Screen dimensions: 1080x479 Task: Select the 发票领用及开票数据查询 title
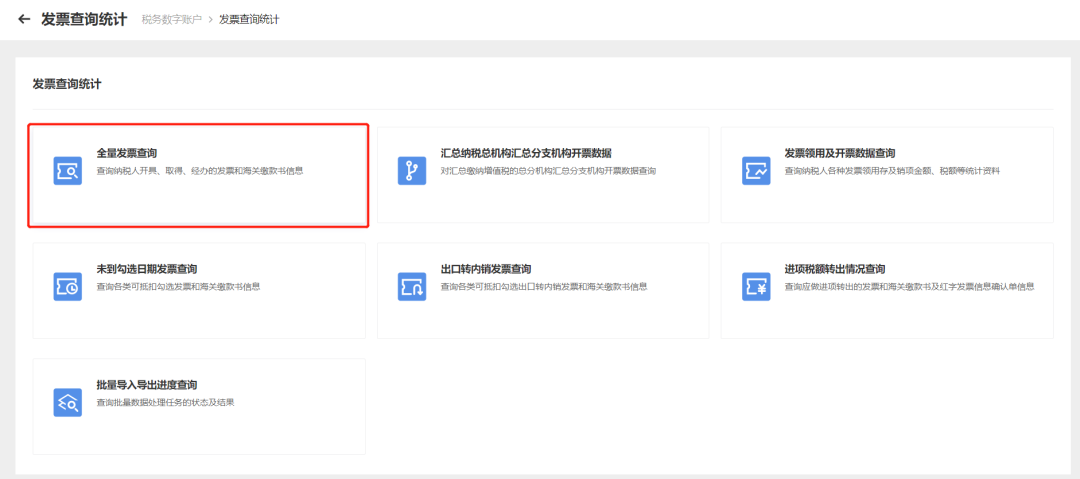coord(840,153)
